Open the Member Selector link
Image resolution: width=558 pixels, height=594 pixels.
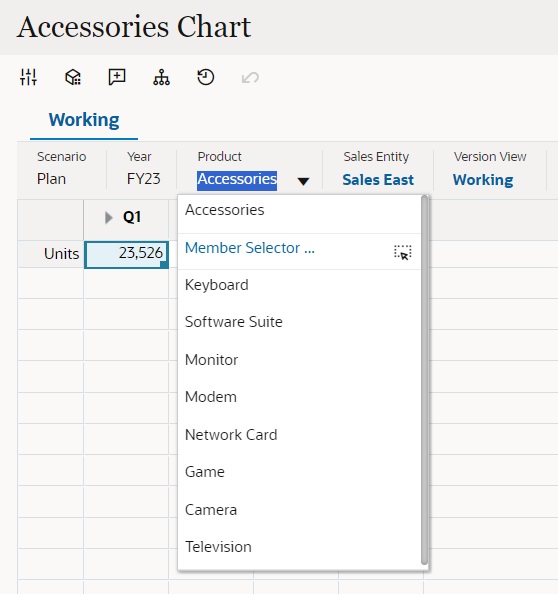(x=250, y=248)
